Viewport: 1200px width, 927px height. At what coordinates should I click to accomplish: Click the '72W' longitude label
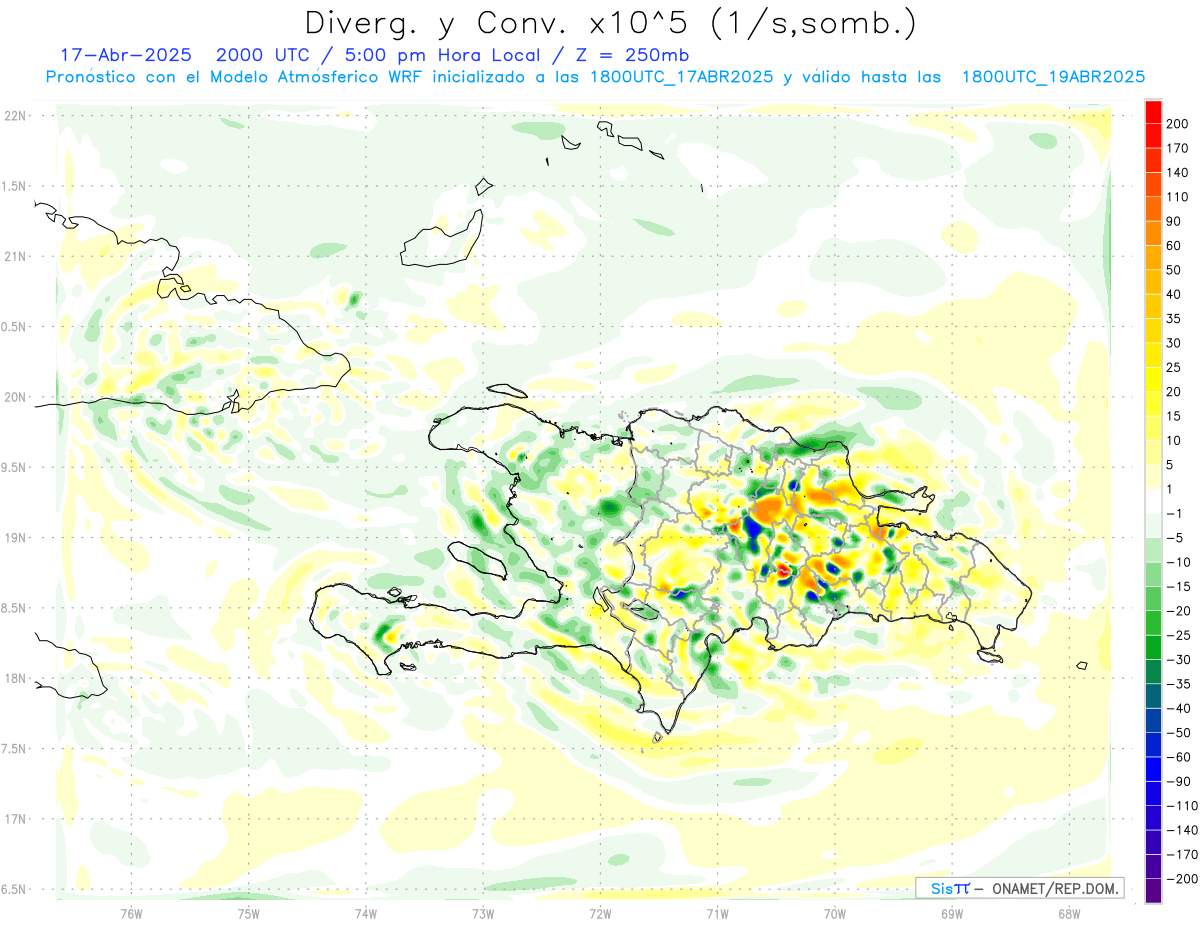600,915
